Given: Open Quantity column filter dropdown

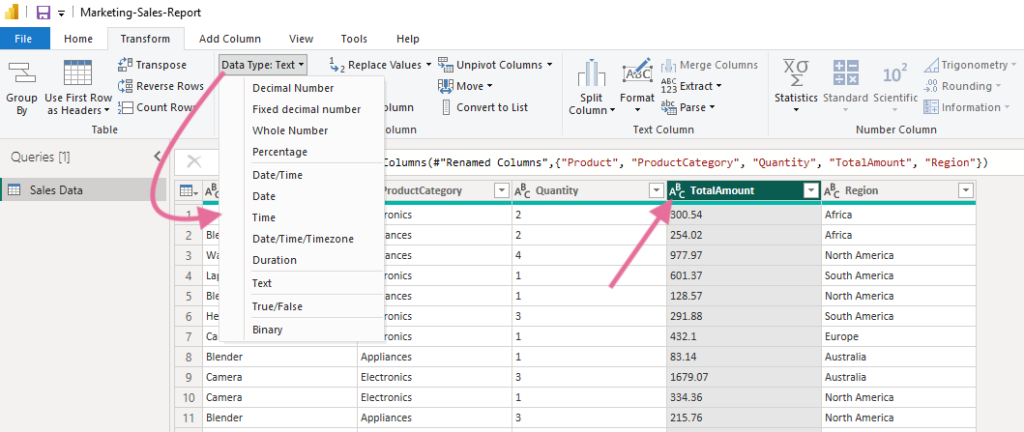Looking at the screenshot, I should point(656,191).
